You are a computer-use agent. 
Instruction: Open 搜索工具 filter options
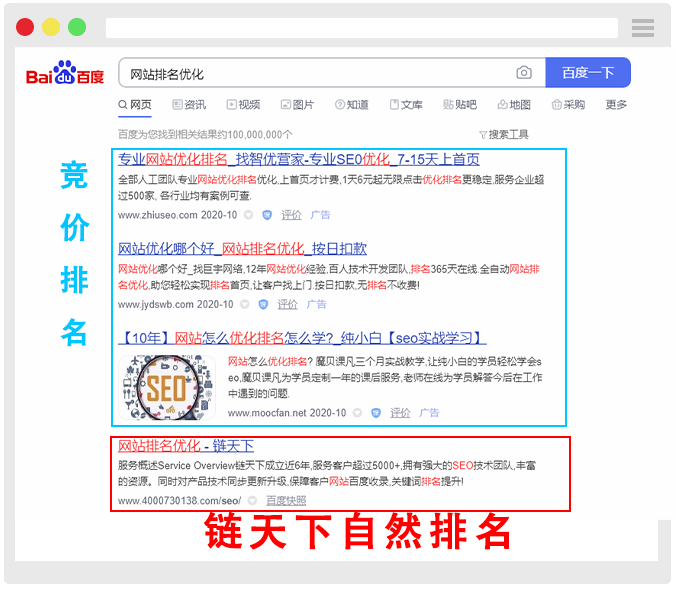point(504,134)
